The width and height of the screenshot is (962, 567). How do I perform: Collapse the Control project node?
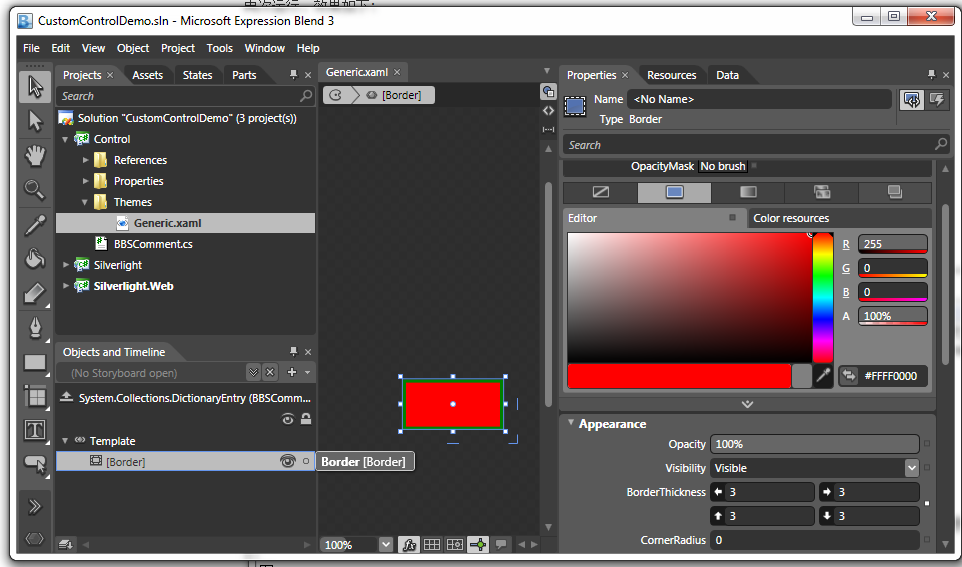click(x=65, y=139)
